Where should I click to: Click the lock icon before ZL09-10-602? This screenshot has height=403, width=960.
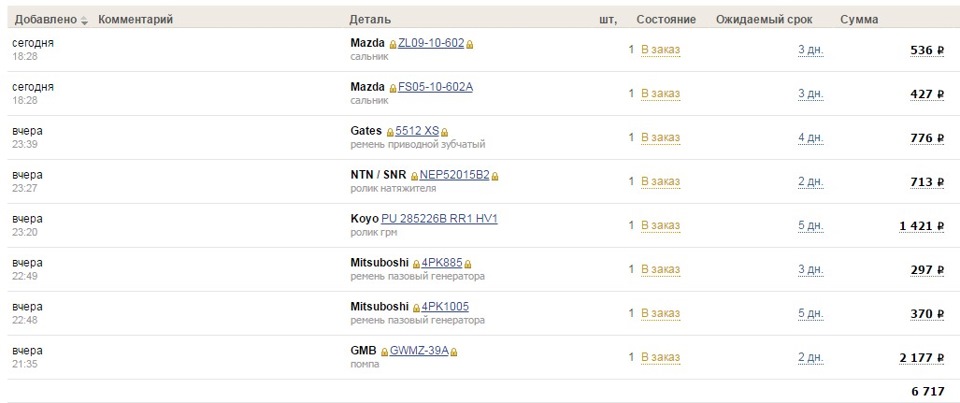[393, 45]
